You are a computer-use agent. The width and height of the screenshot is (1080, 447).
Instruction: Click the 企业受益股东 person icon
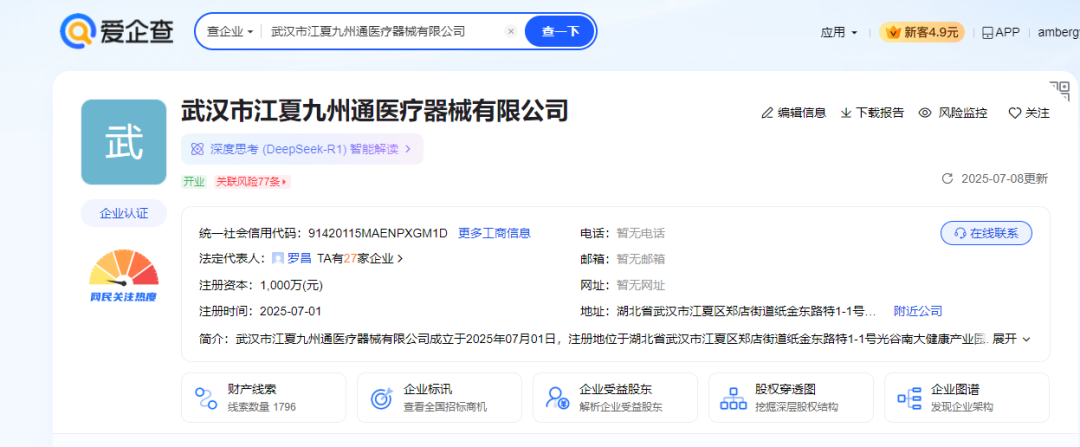click(x=557, y=397)
